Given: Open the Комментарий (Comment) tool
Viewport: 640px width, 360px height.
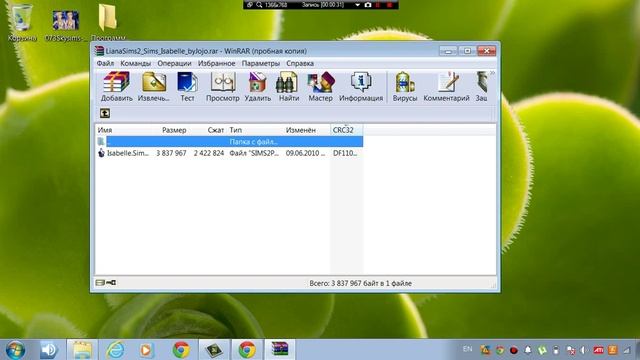Looking at the screenshot, I should (446, 86).
